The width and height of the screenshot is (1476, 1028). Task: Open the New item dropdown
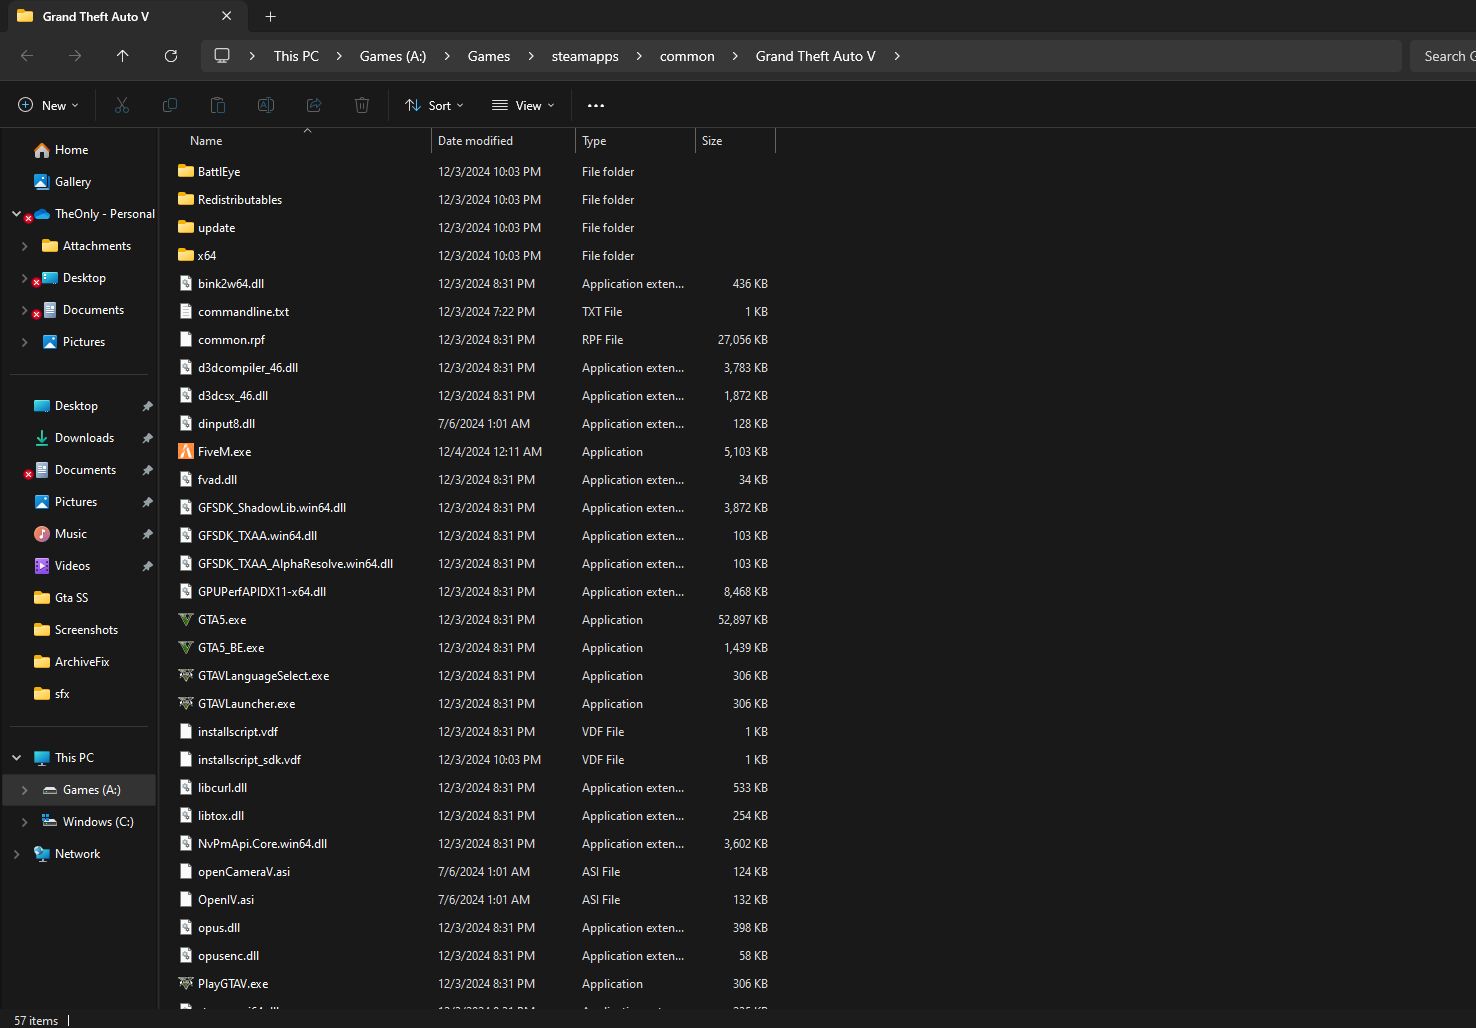[x=48, y=105]
